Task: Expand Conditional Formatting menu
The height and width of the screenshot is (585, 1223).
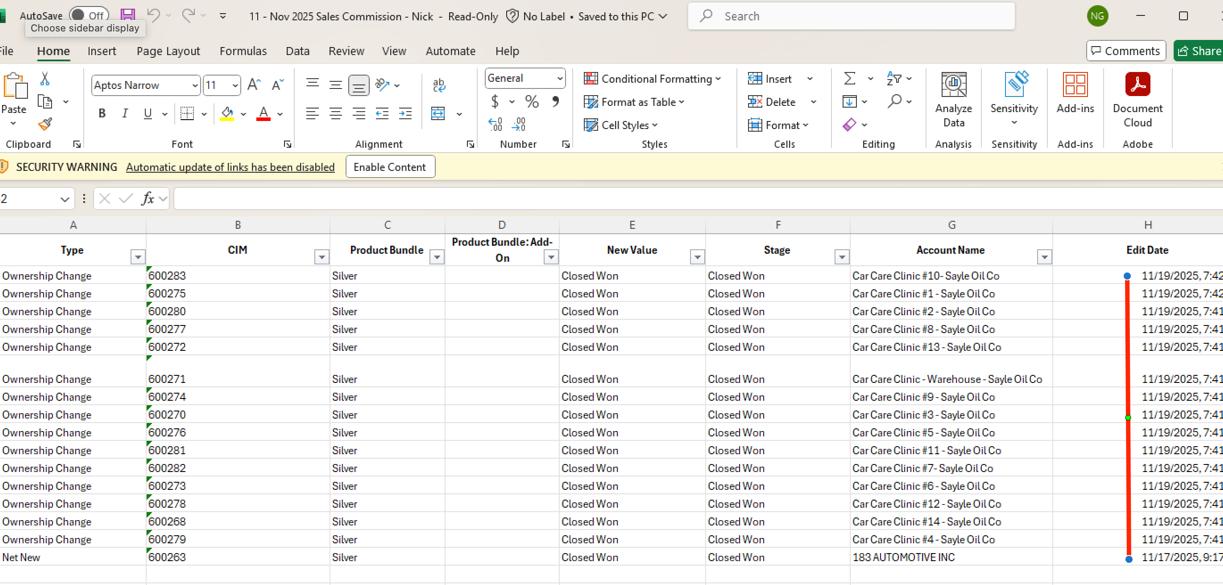Action: click(x=652, y=79)
